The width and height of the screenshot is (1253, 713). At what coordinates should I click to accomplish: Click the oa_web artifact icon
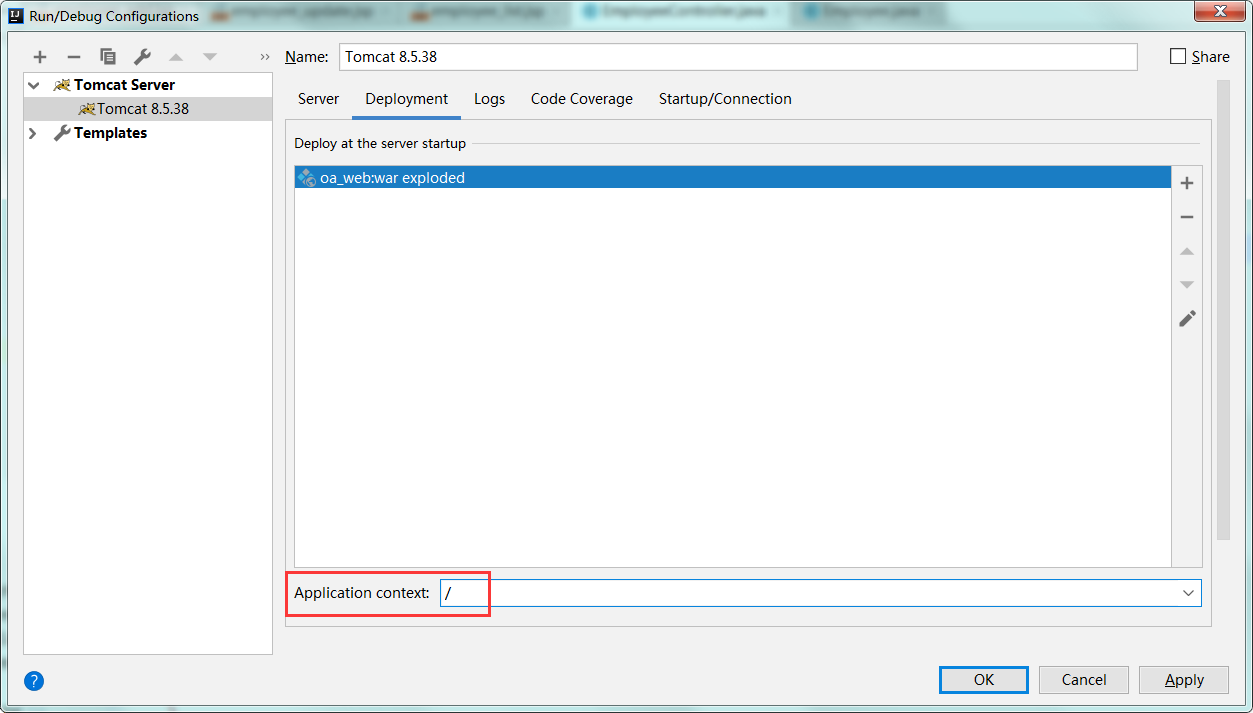307,178
